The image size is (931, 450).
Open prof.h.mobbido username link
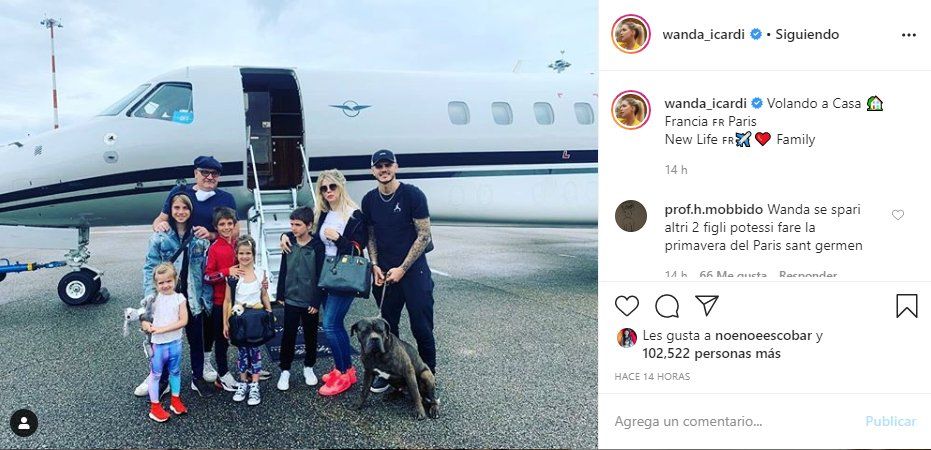714,210
